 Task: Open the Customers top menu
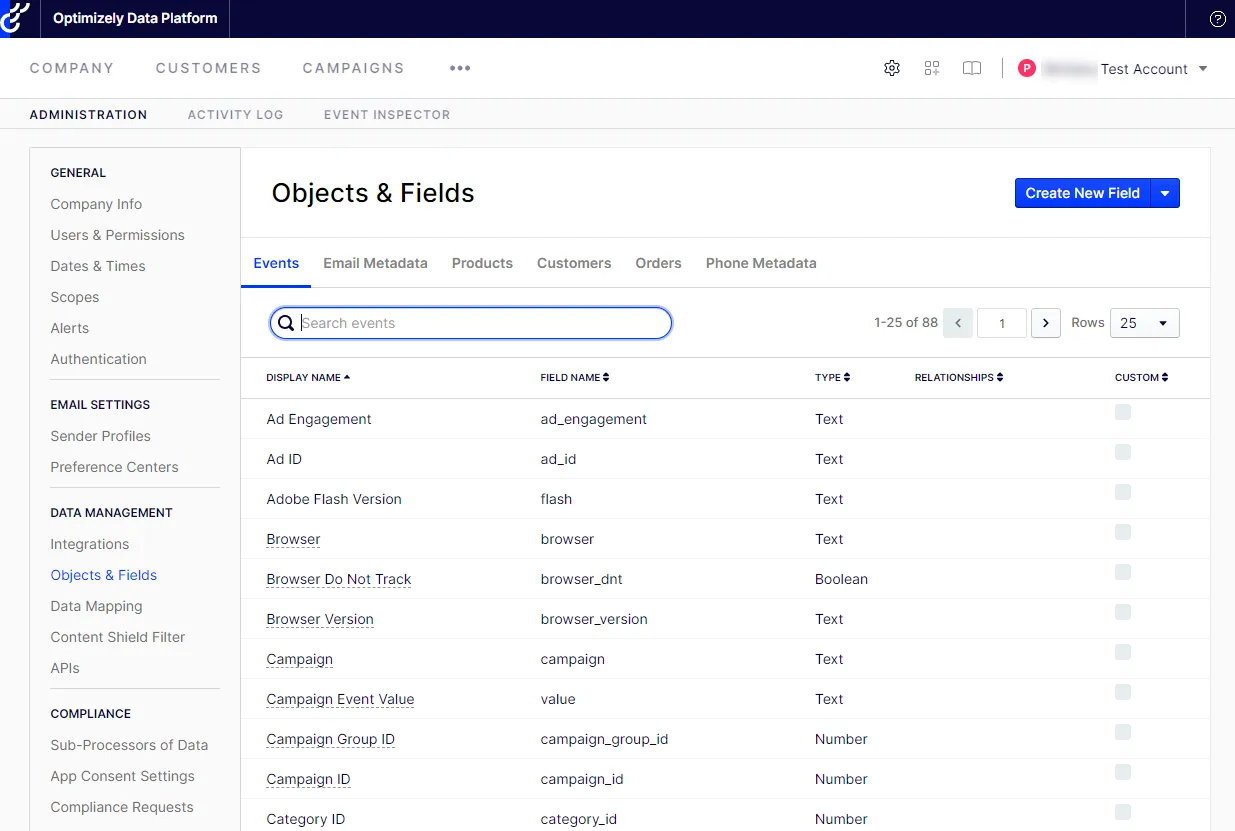coord(208,68)
